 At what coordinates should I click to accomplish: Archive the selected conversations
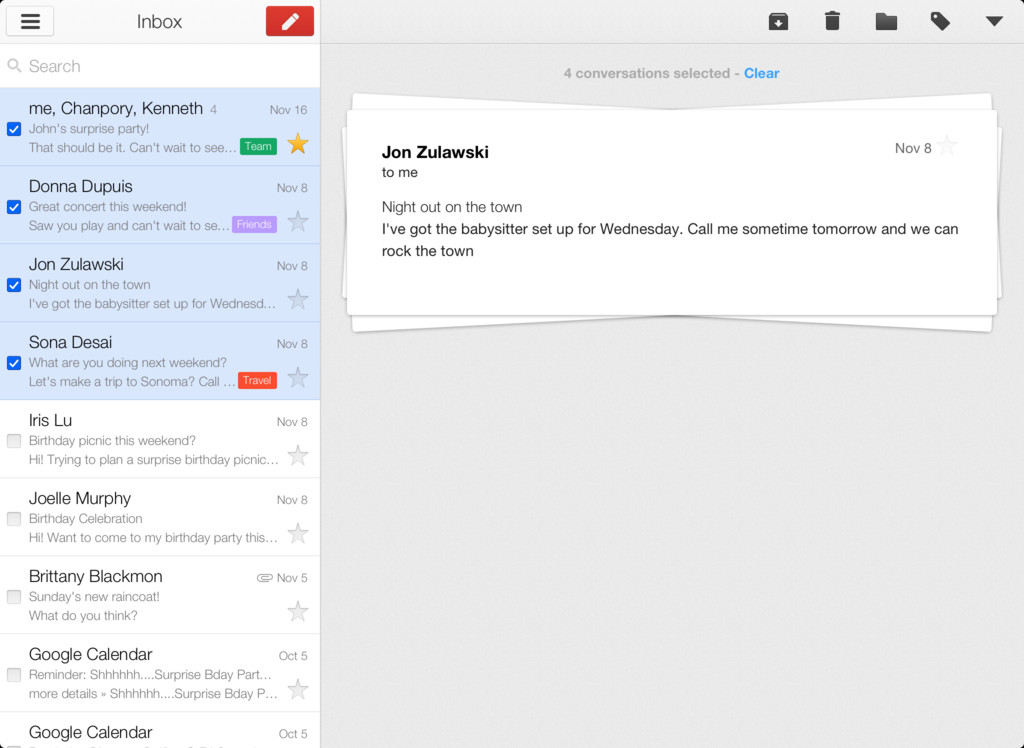778,22
